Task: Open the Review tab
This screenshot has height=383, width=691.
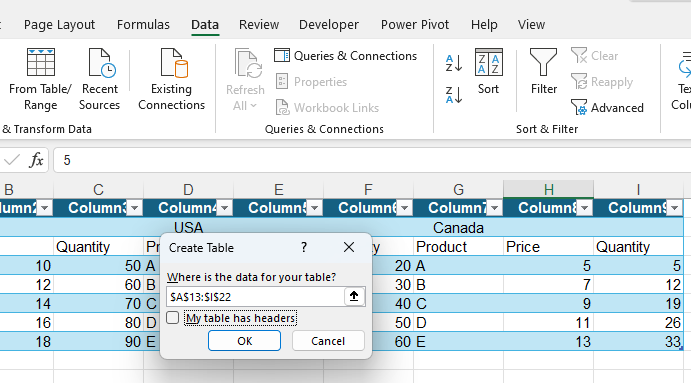Action: point(259,25)
